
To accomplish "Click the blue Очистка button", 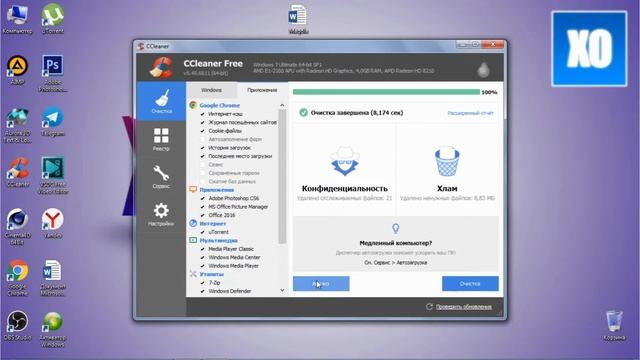I will point(470,284).
